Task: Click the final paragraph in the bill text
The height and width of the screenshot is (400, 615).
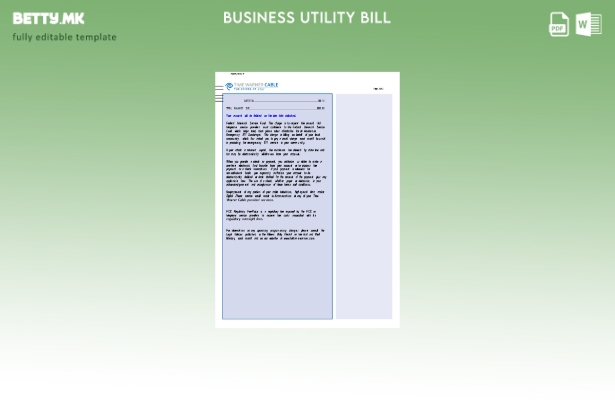Action: 275,233
